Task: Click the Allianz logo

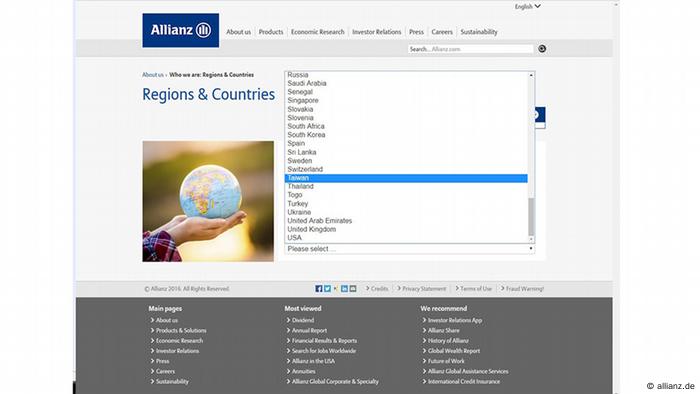Action: (x=180, y=30)
